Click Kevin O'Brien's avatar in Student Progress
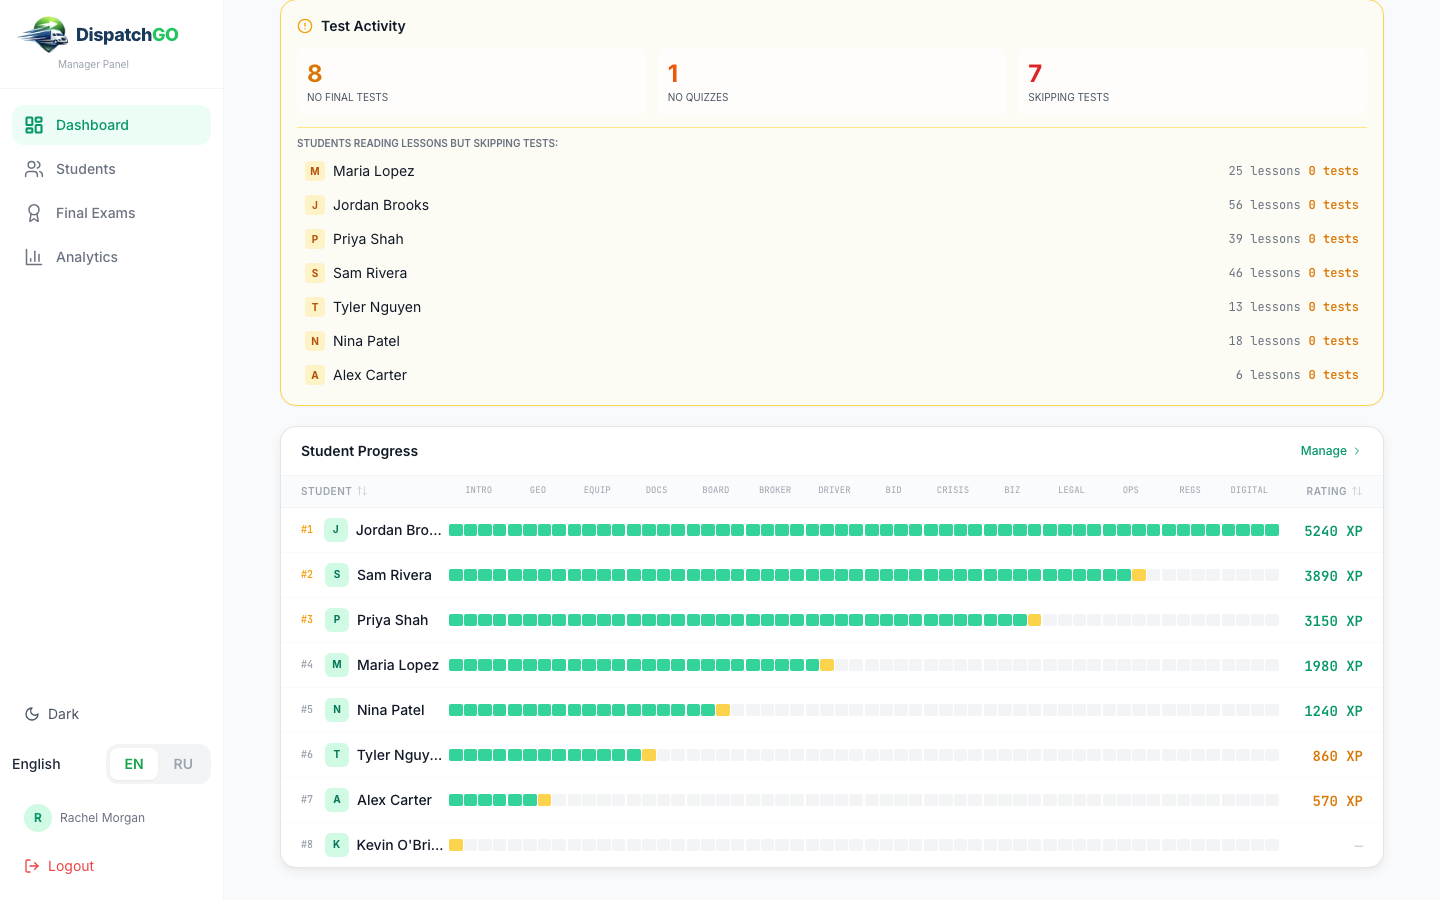This screenshot has height=900, width=1440. tap(337, 845)
